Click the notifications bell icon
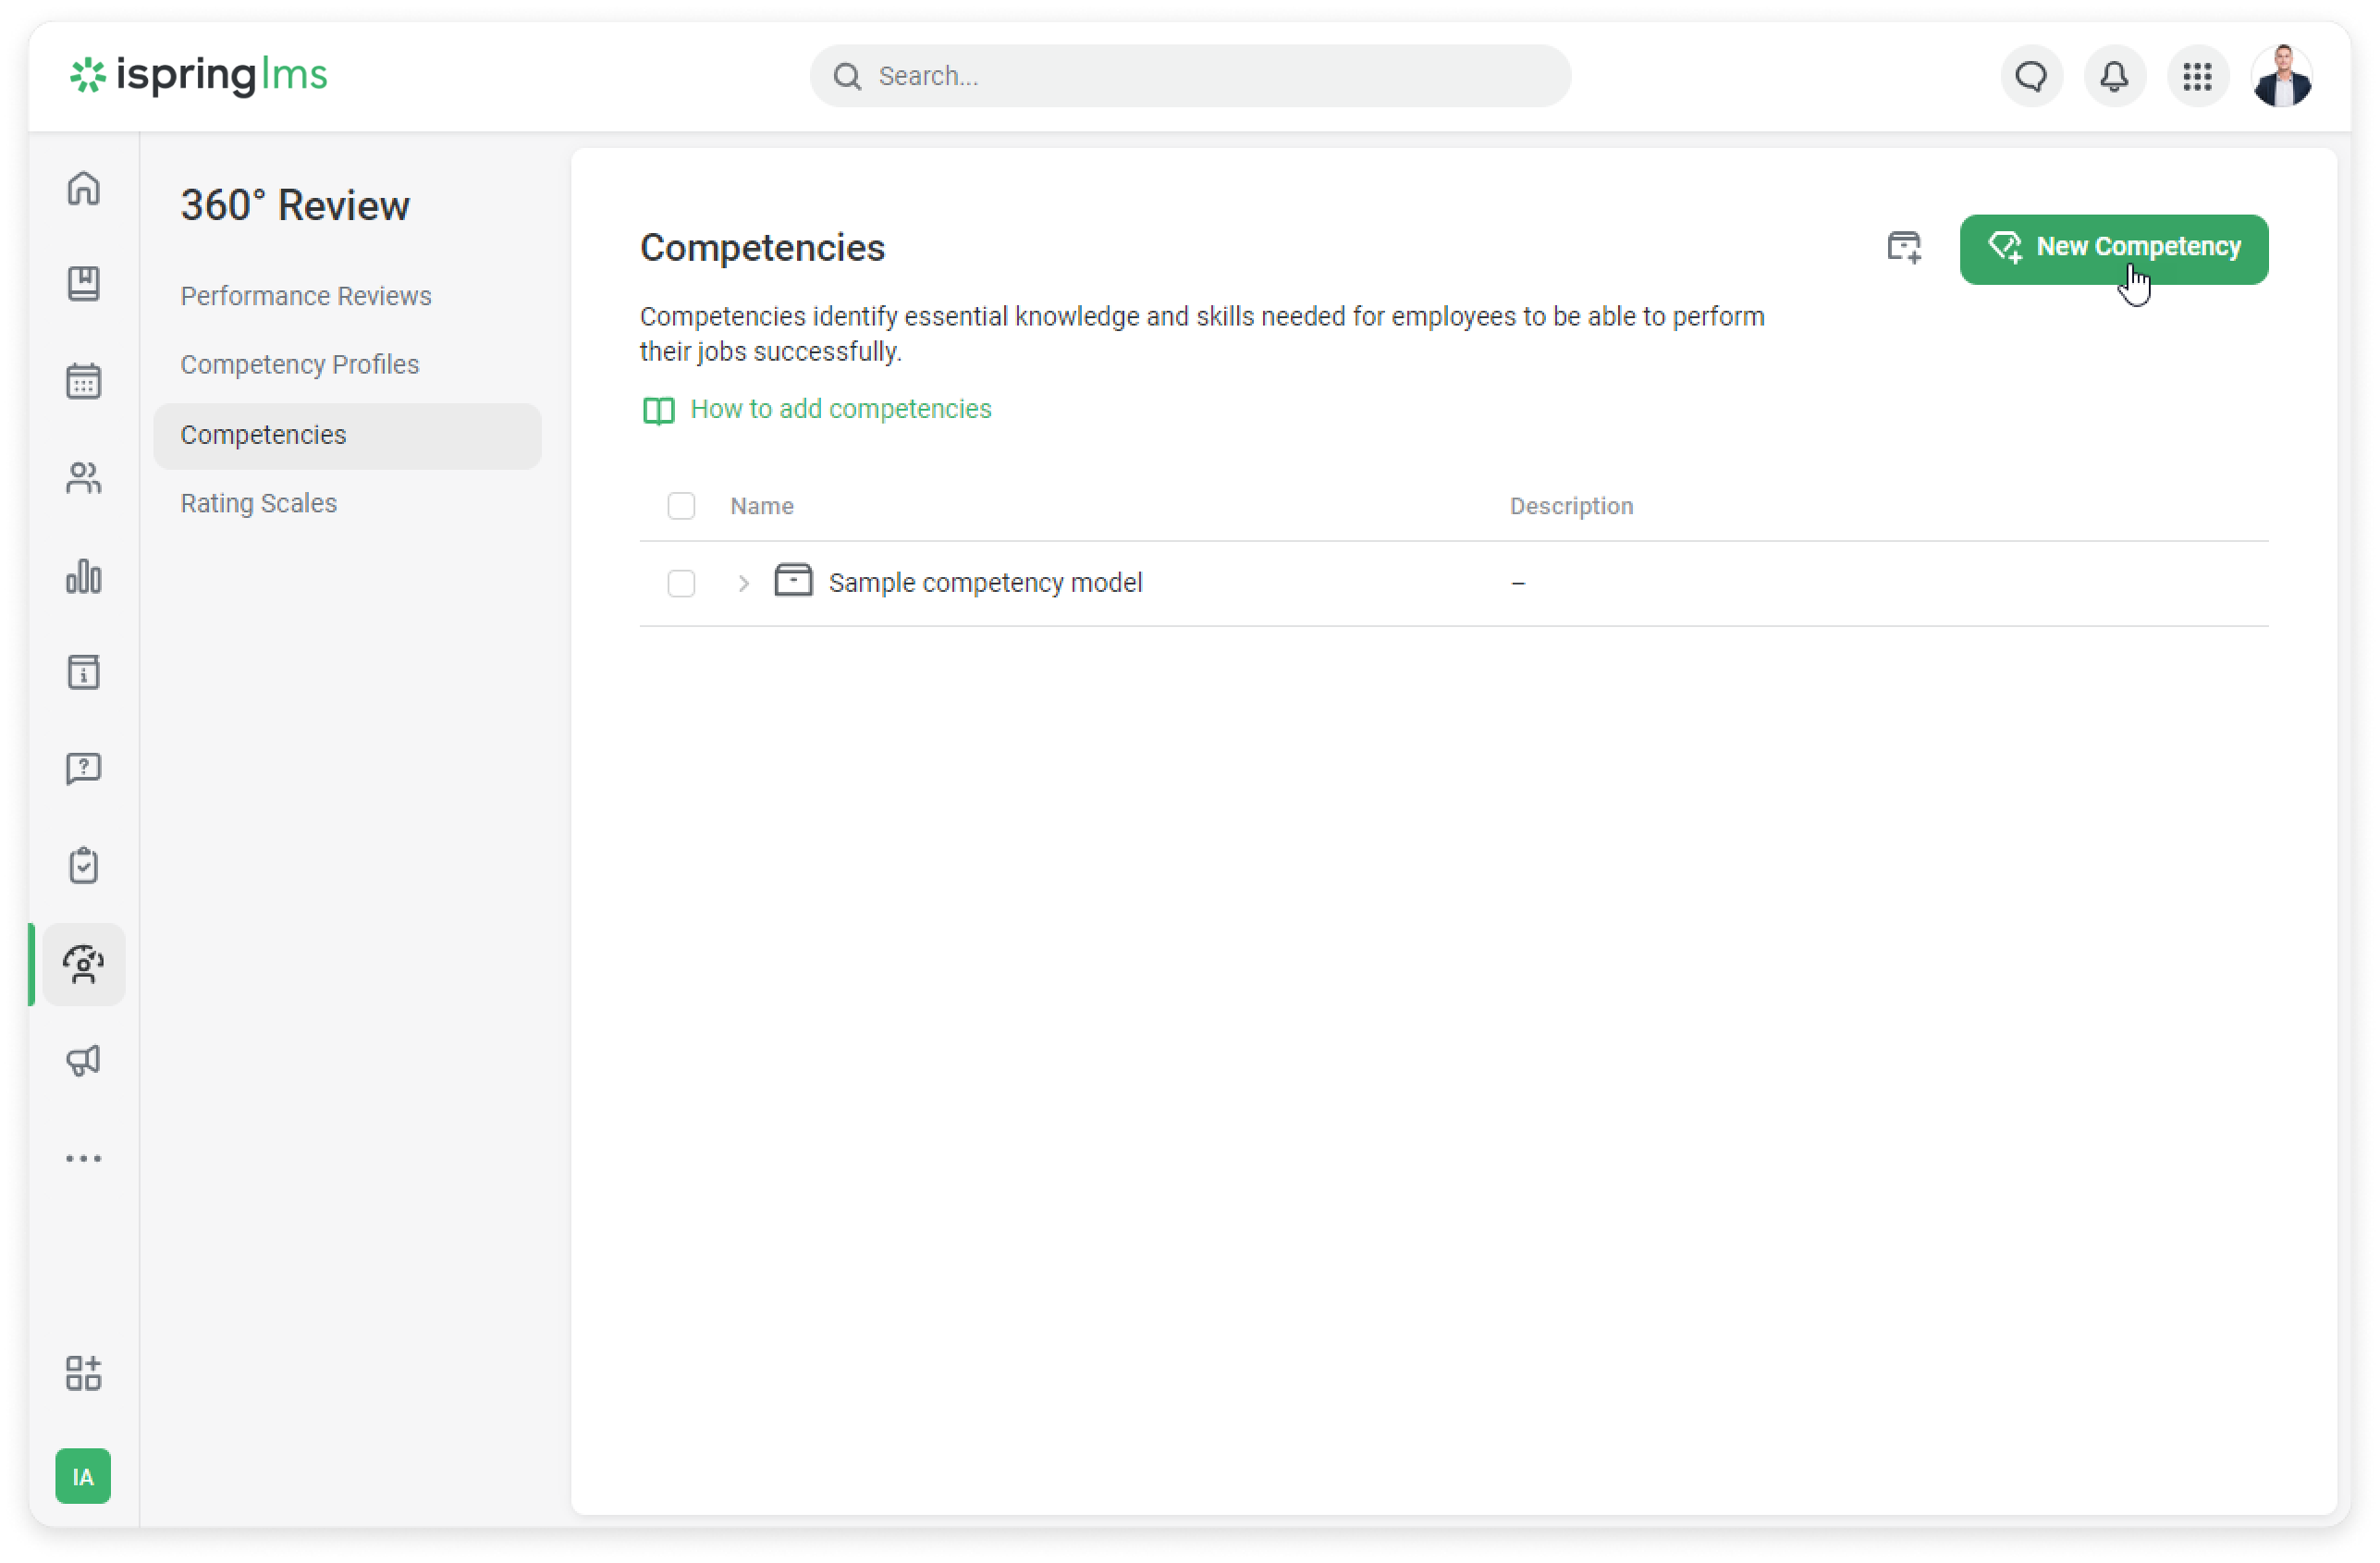The width and height of the screenshot is (2380, 1563). [2114, 76]
